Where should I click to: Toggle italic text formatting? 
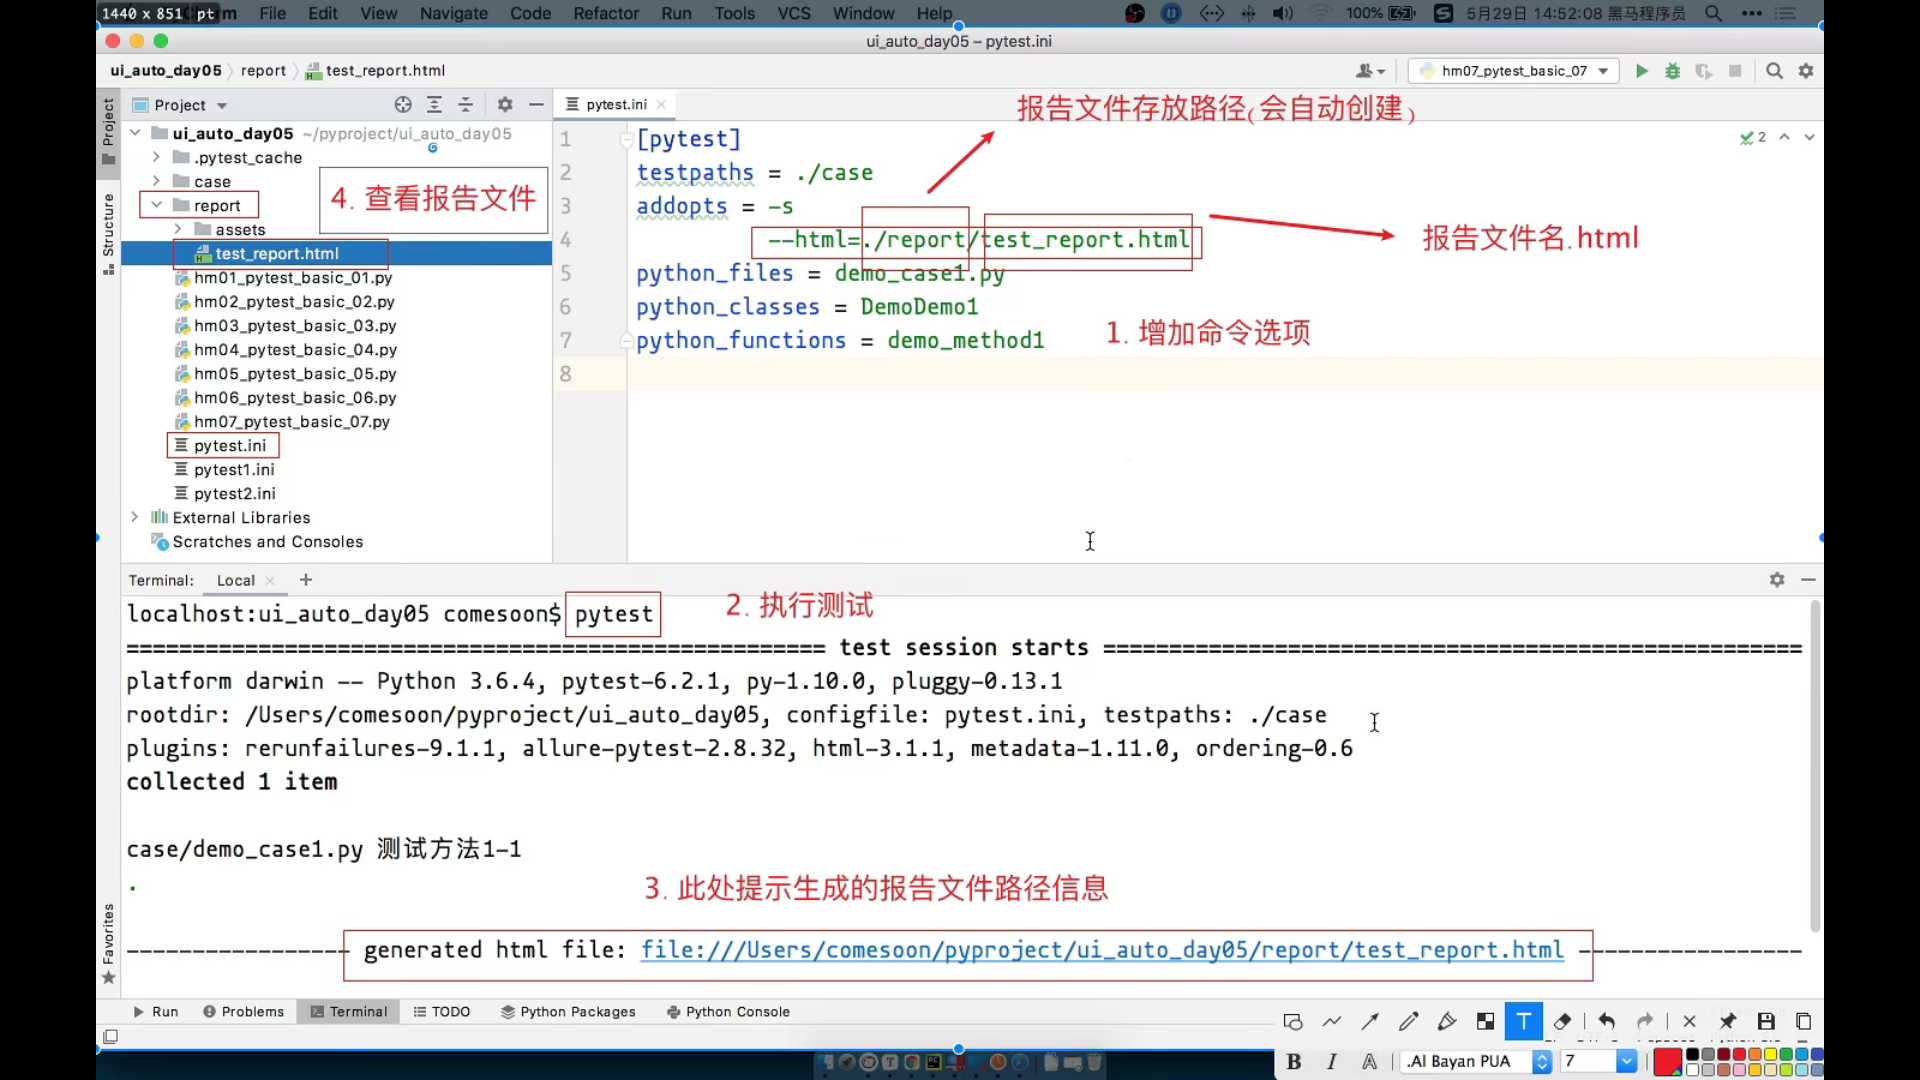pos(1331,1062)
